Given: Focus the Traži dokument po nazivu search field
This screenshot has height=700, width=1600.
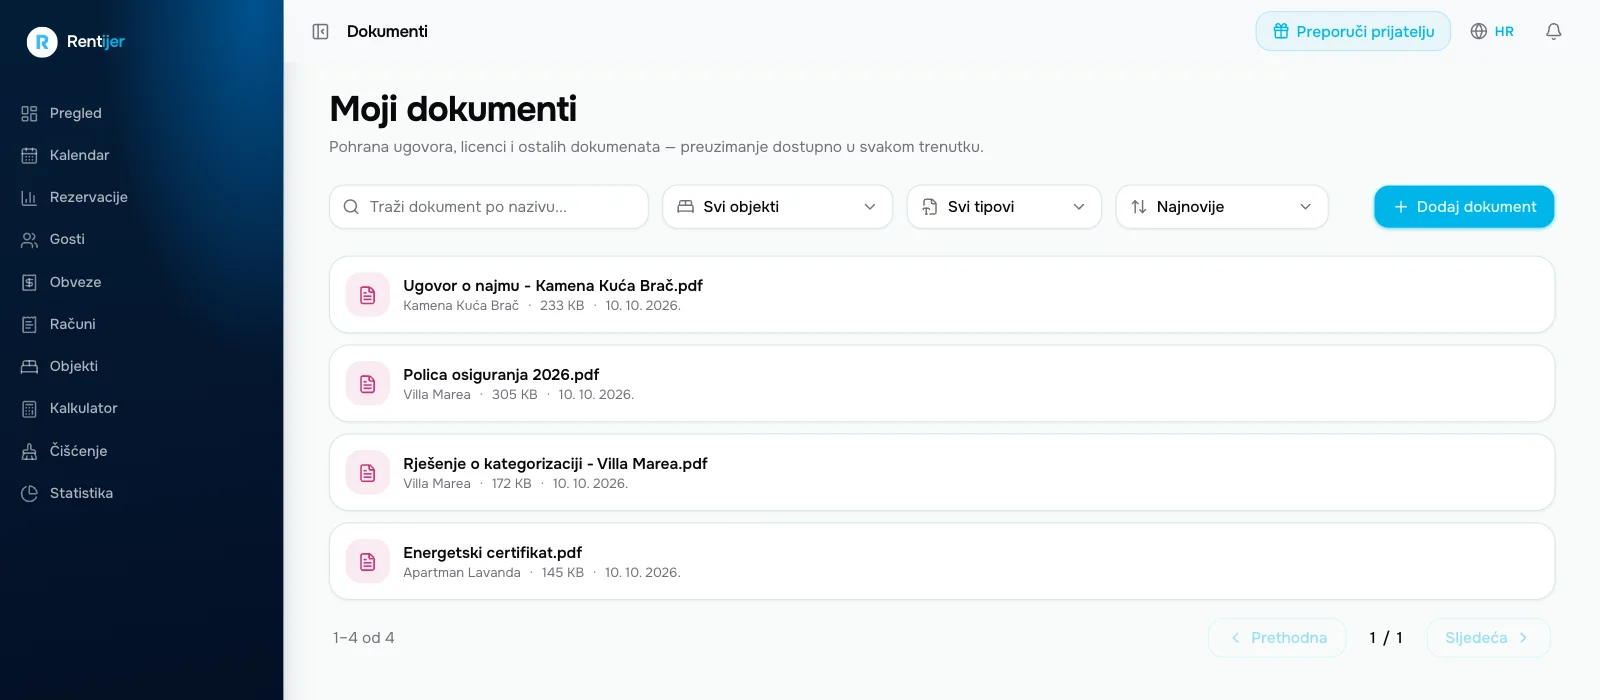Looking at the screenshot, I should click(x=489, y=207).
